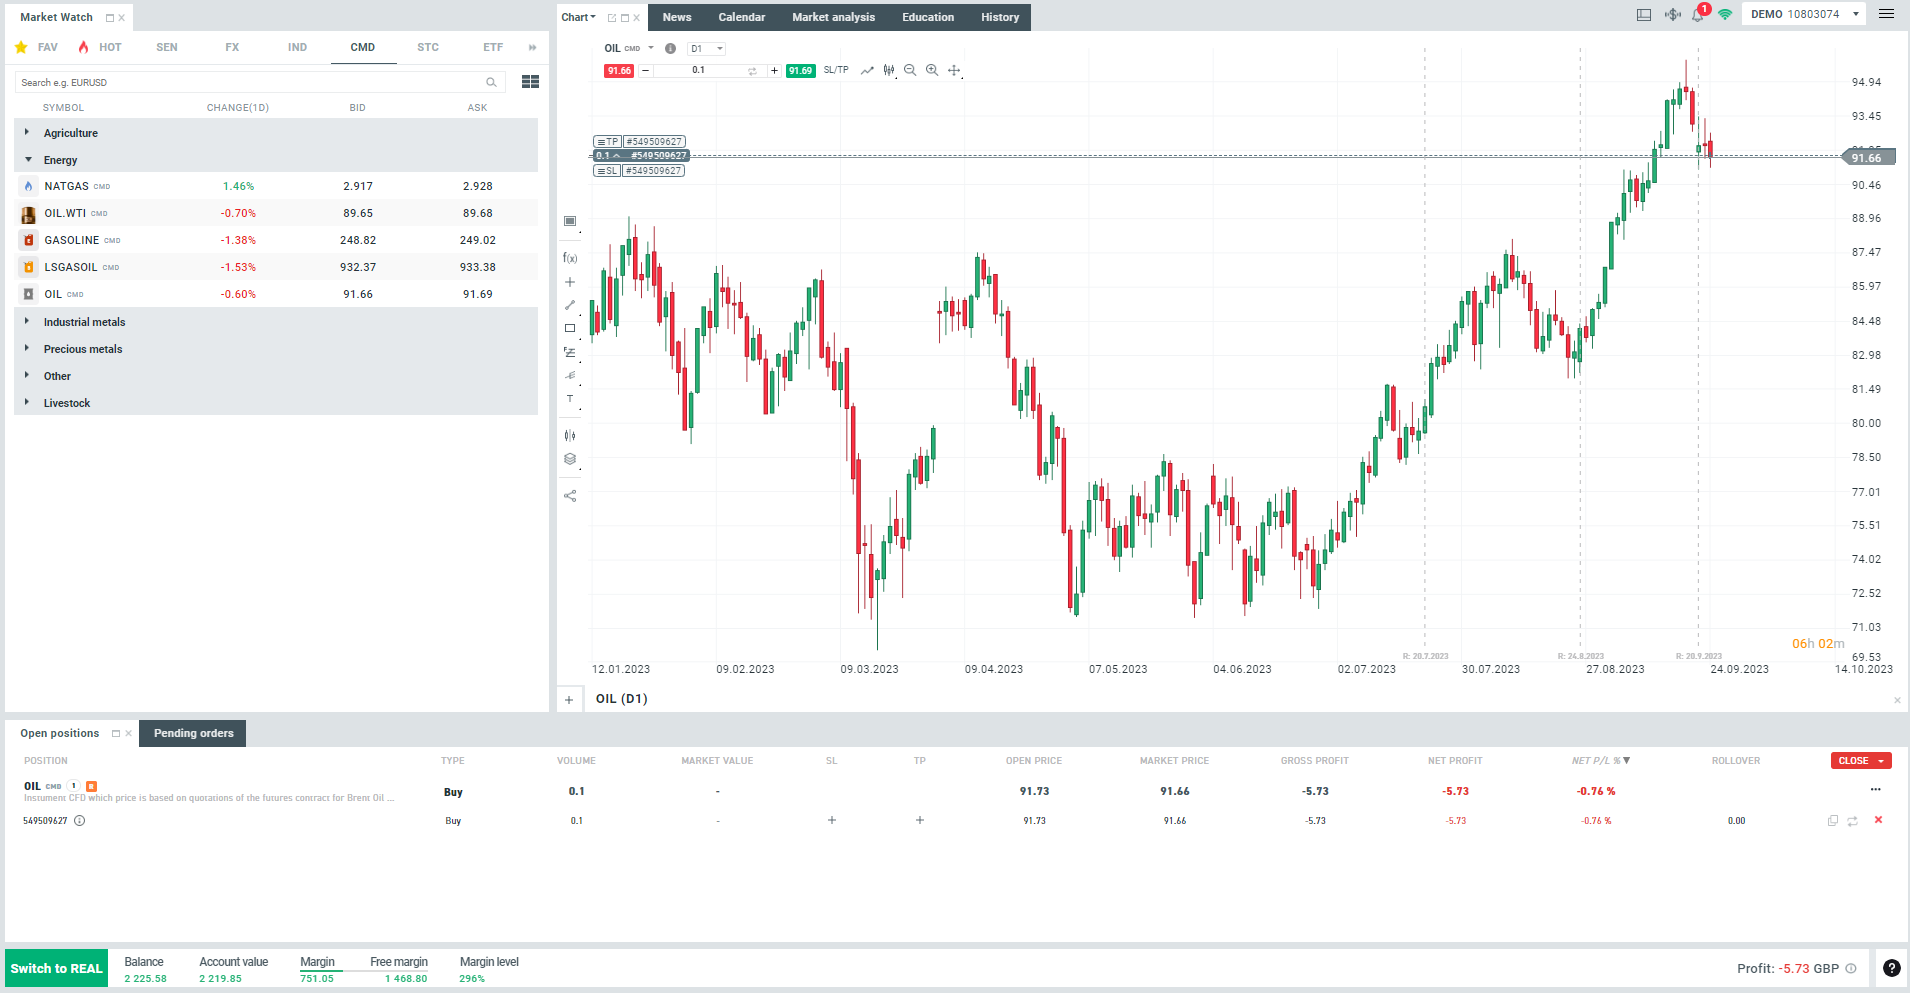The image size is (1910, 993).
Task: Toggle market watch grid view
Action: pyautogui.click(x=530, y=82)
